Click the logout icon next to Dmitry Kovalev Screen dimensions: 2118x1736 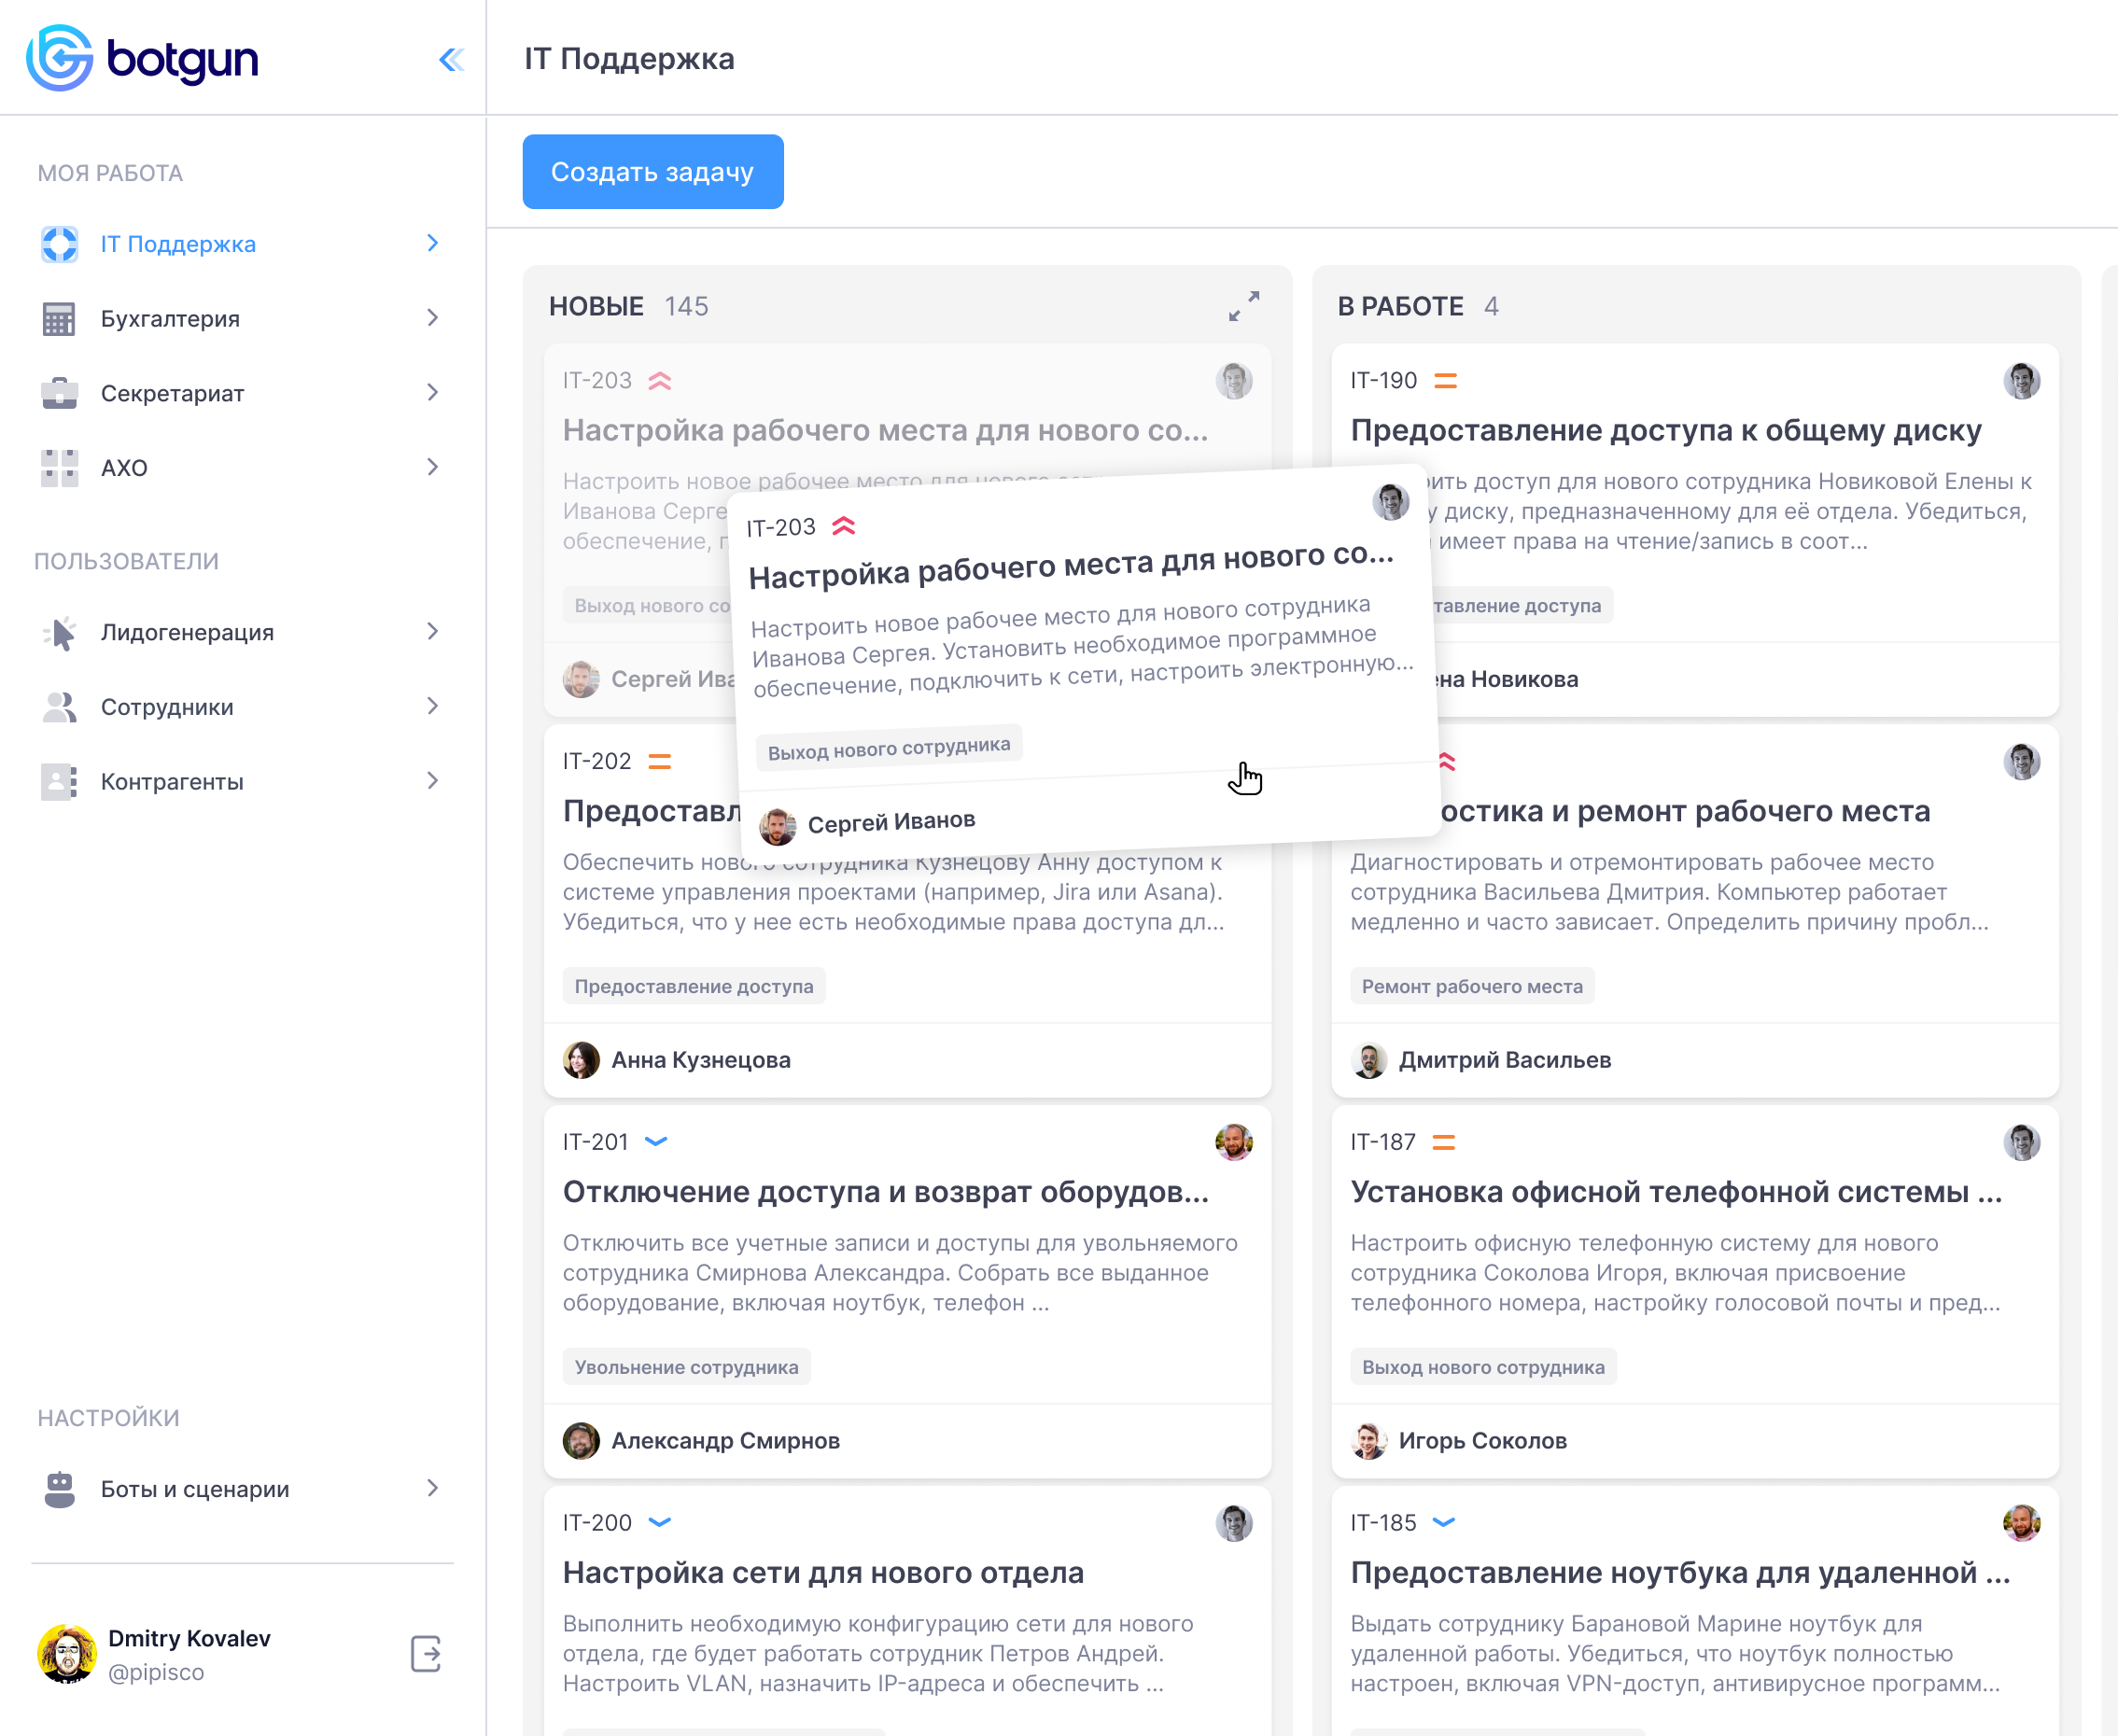(x=426, y=1654)
